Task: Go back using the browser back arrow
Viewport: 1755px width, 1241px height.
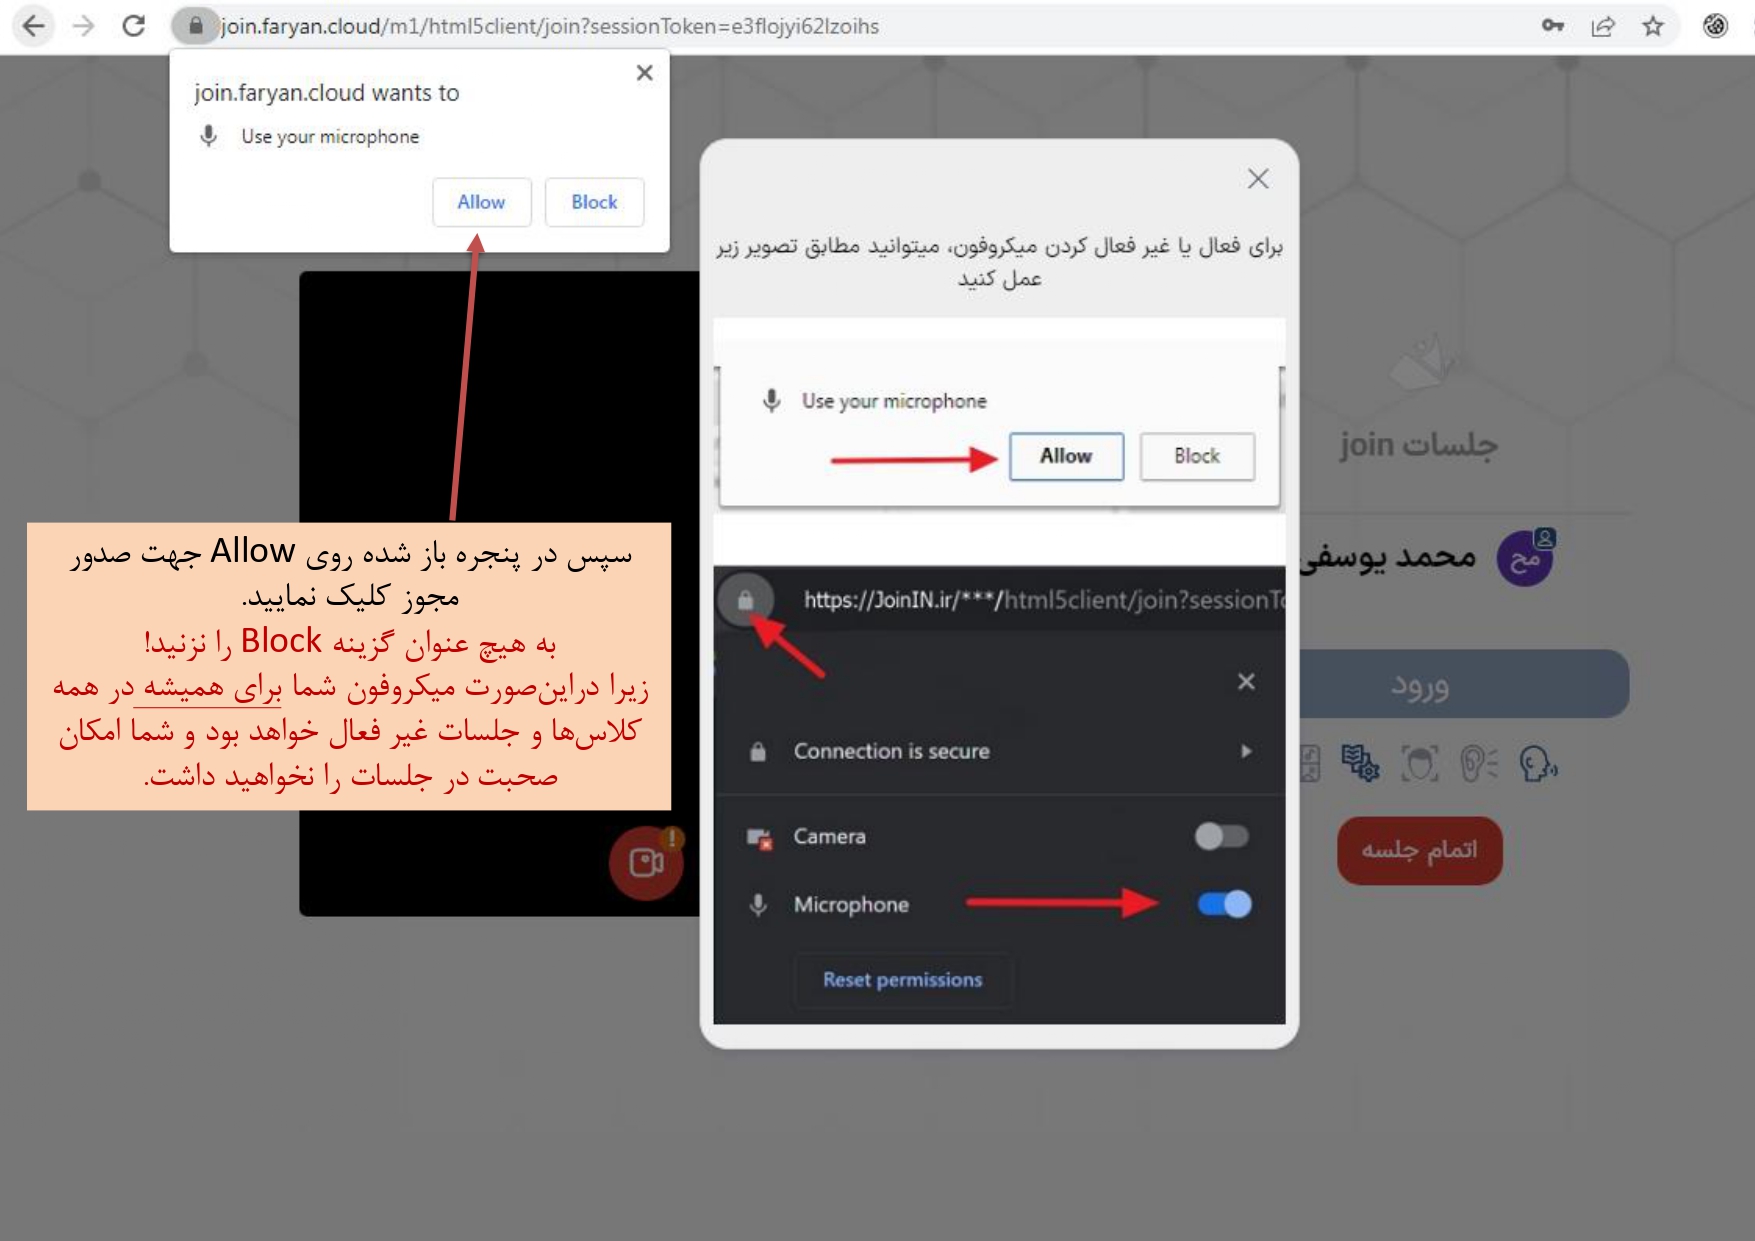Action: [x=34, y=26]
